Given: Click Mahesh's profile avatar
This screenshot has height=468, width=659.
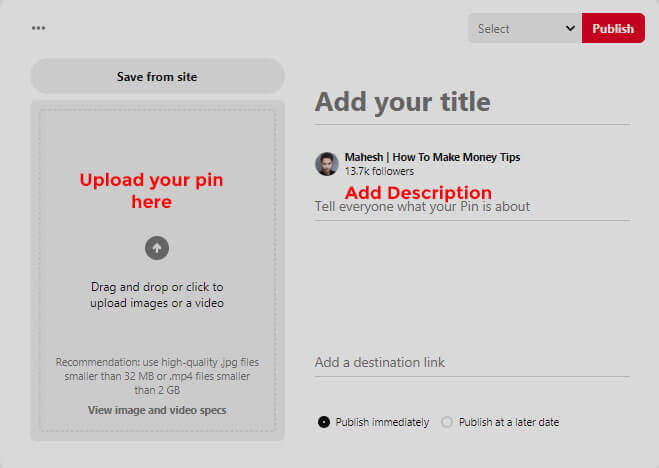Looking at the screenshot, I should (x=327, y=164).
